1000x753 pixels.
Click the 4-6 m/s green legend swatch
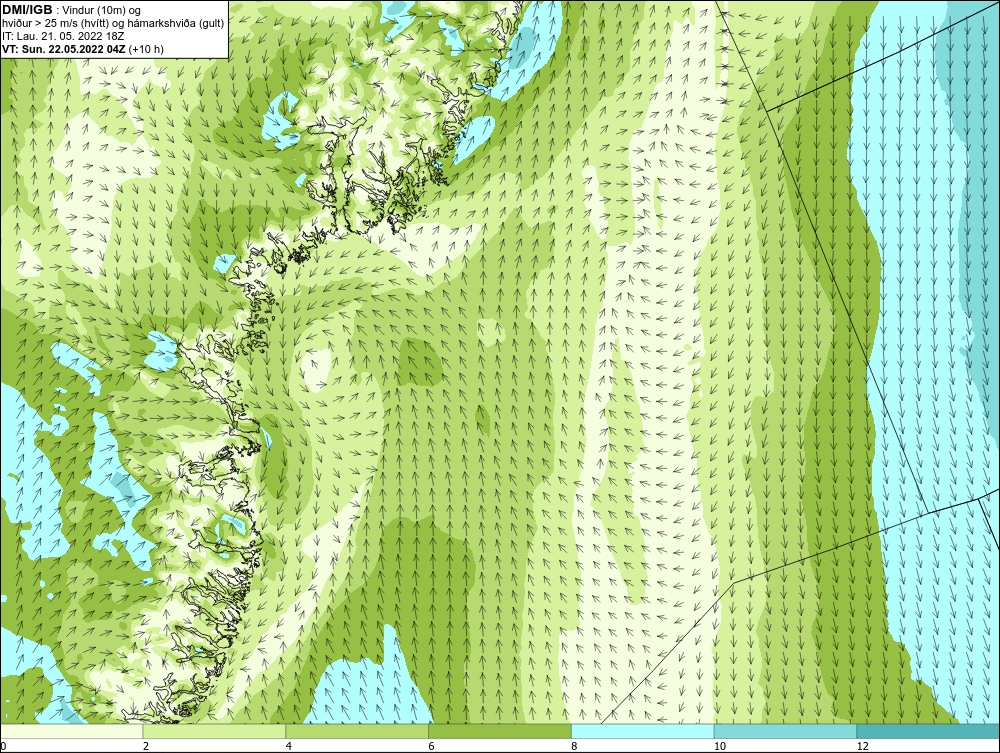click(x=357, y=731)
